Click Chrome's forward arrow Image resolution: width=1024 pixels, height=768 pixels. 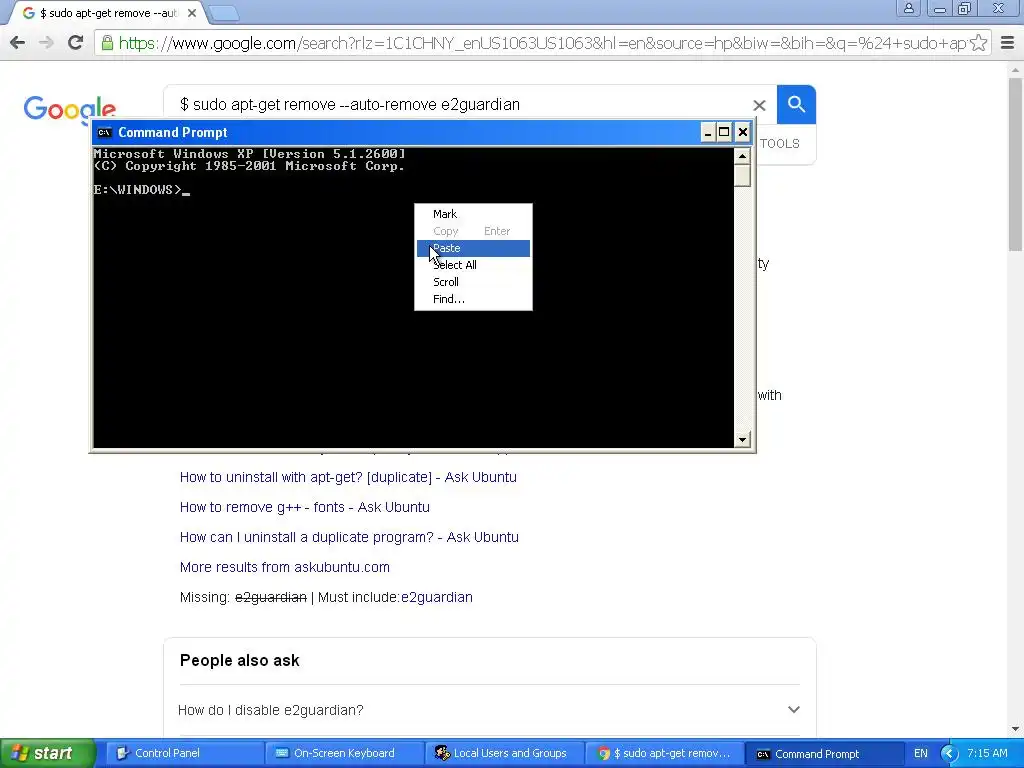[46, 43]
